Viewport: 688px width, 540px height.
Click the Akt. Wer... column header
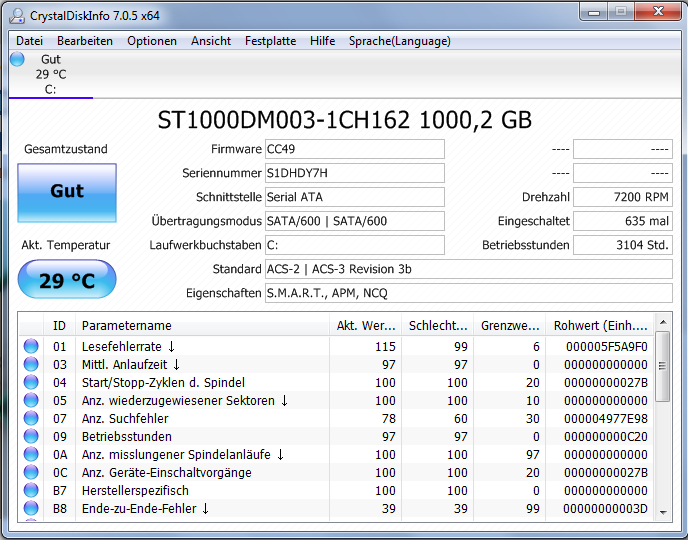pos(366,325)
